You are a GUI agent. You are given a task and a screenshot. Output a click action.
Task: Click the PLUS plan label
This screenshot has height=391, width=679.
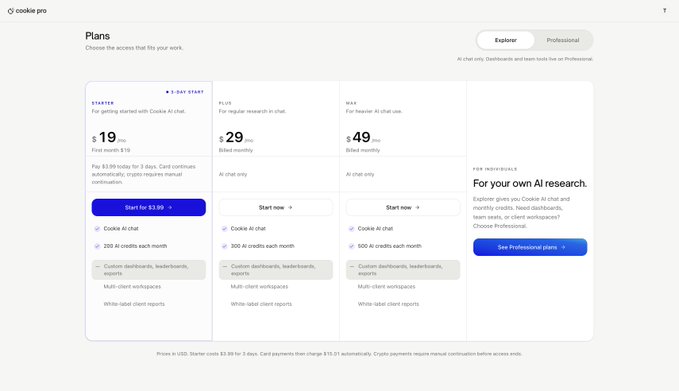click(x=225, y=103)
